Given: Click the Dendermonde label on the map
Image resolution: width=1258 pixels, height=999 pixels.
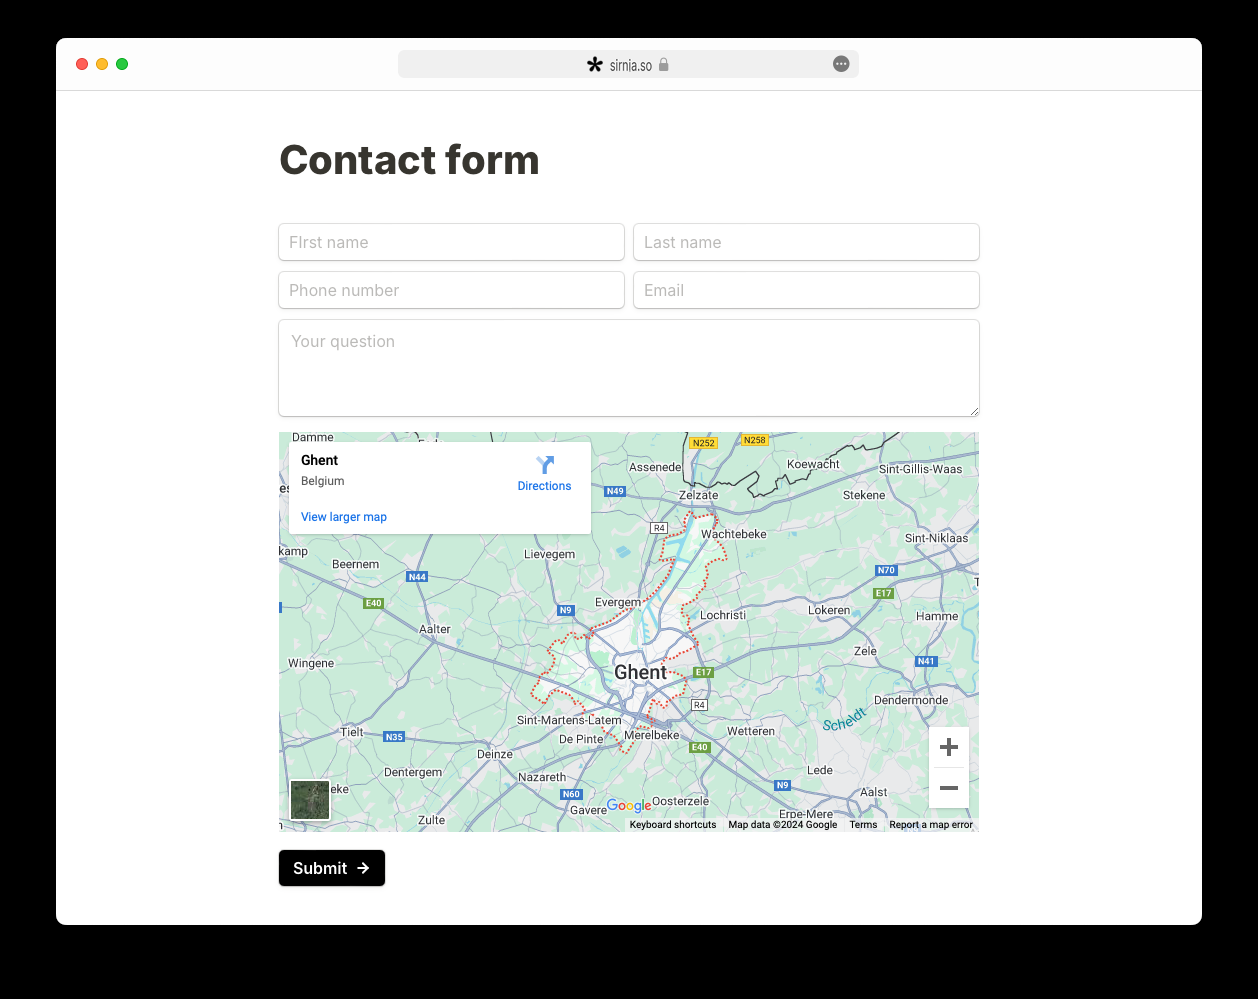Looking at the screenshot, I should point(911,700).
